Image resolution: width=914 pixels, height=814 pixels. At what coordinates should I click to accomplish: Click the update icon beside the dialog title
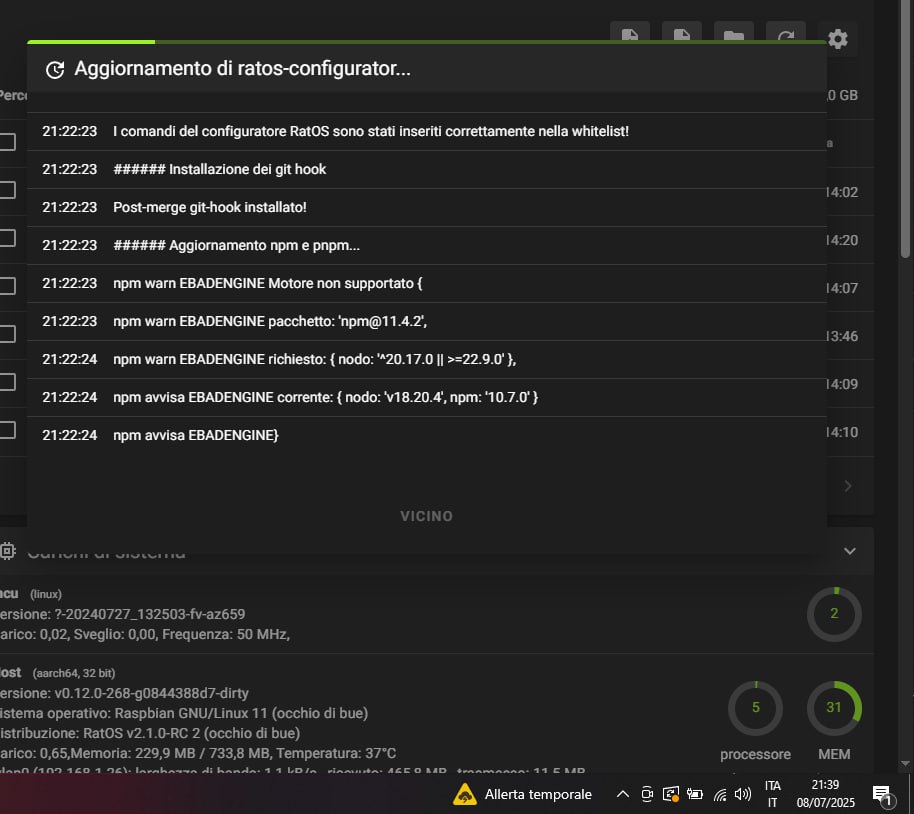click(x=55, y=69)
